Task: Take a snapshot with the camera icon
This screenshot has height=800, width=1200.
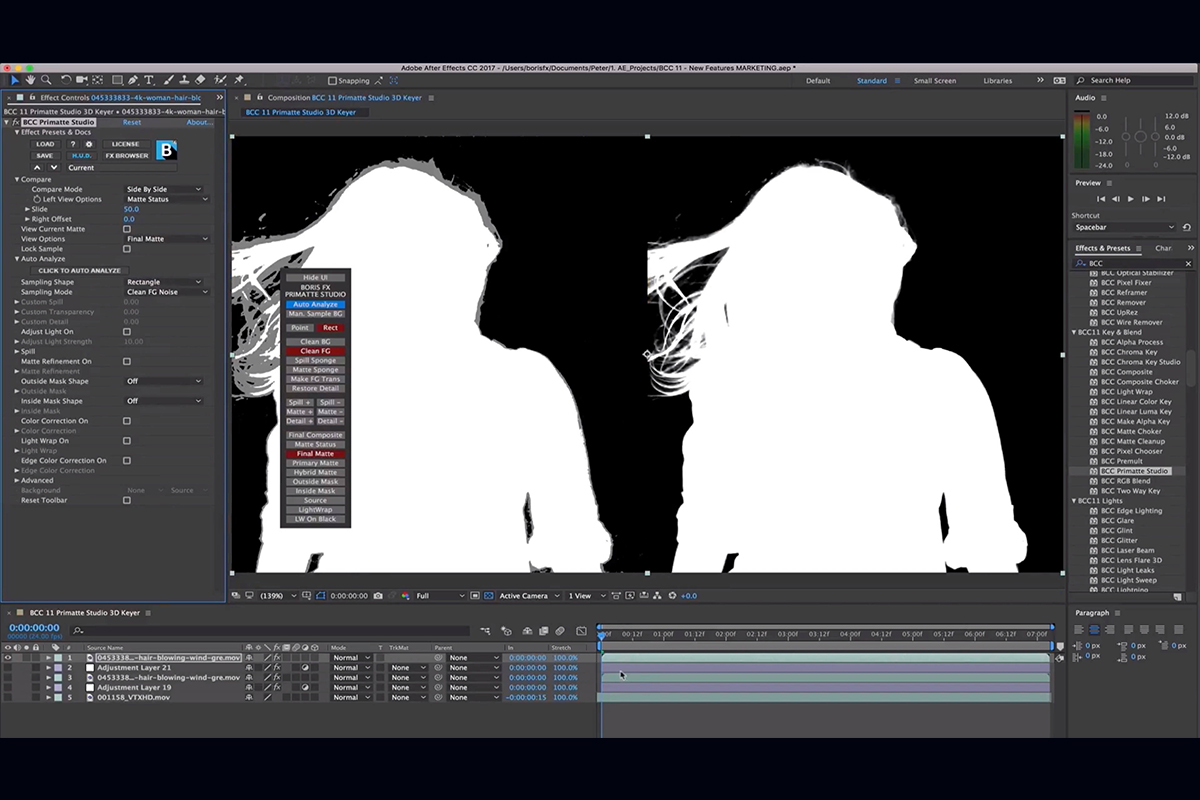Action: click(377, 596)
